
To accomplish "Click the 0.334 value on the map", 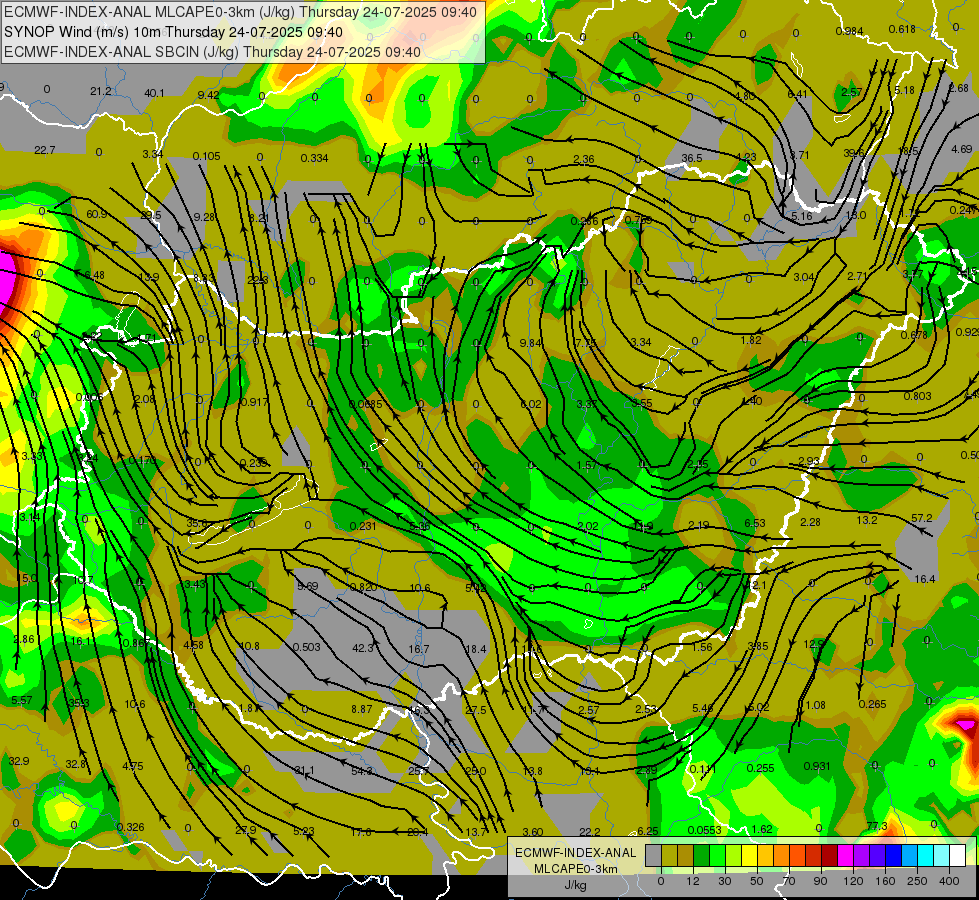I will pos(314,158).
